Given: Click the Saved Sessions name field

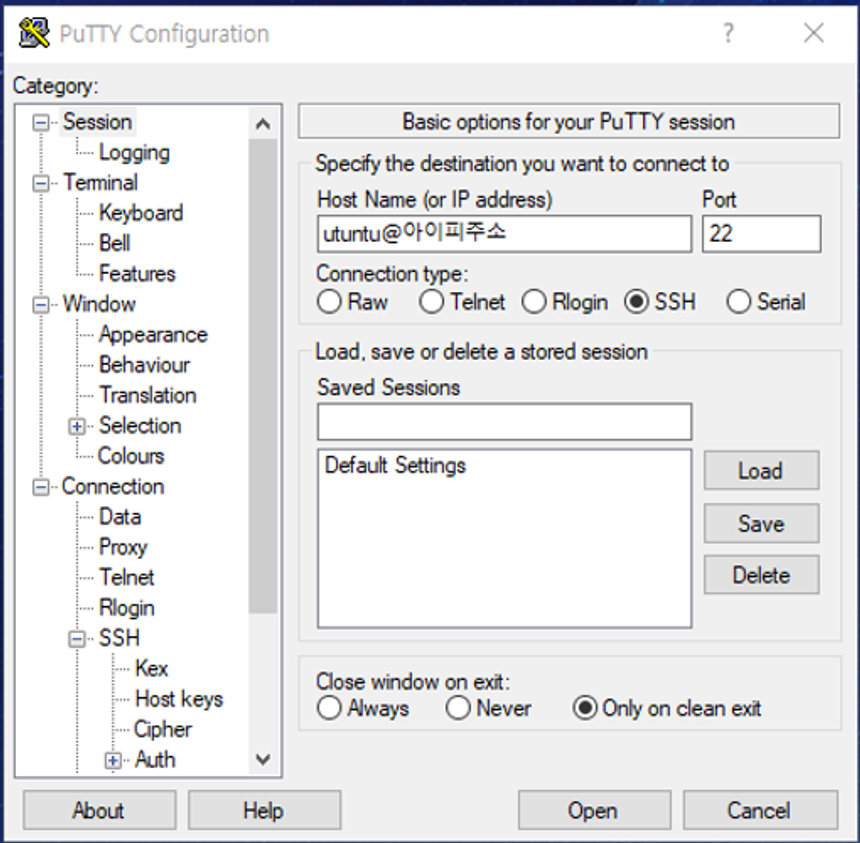Looking at the screenshot, I should [x=504, y=422].
